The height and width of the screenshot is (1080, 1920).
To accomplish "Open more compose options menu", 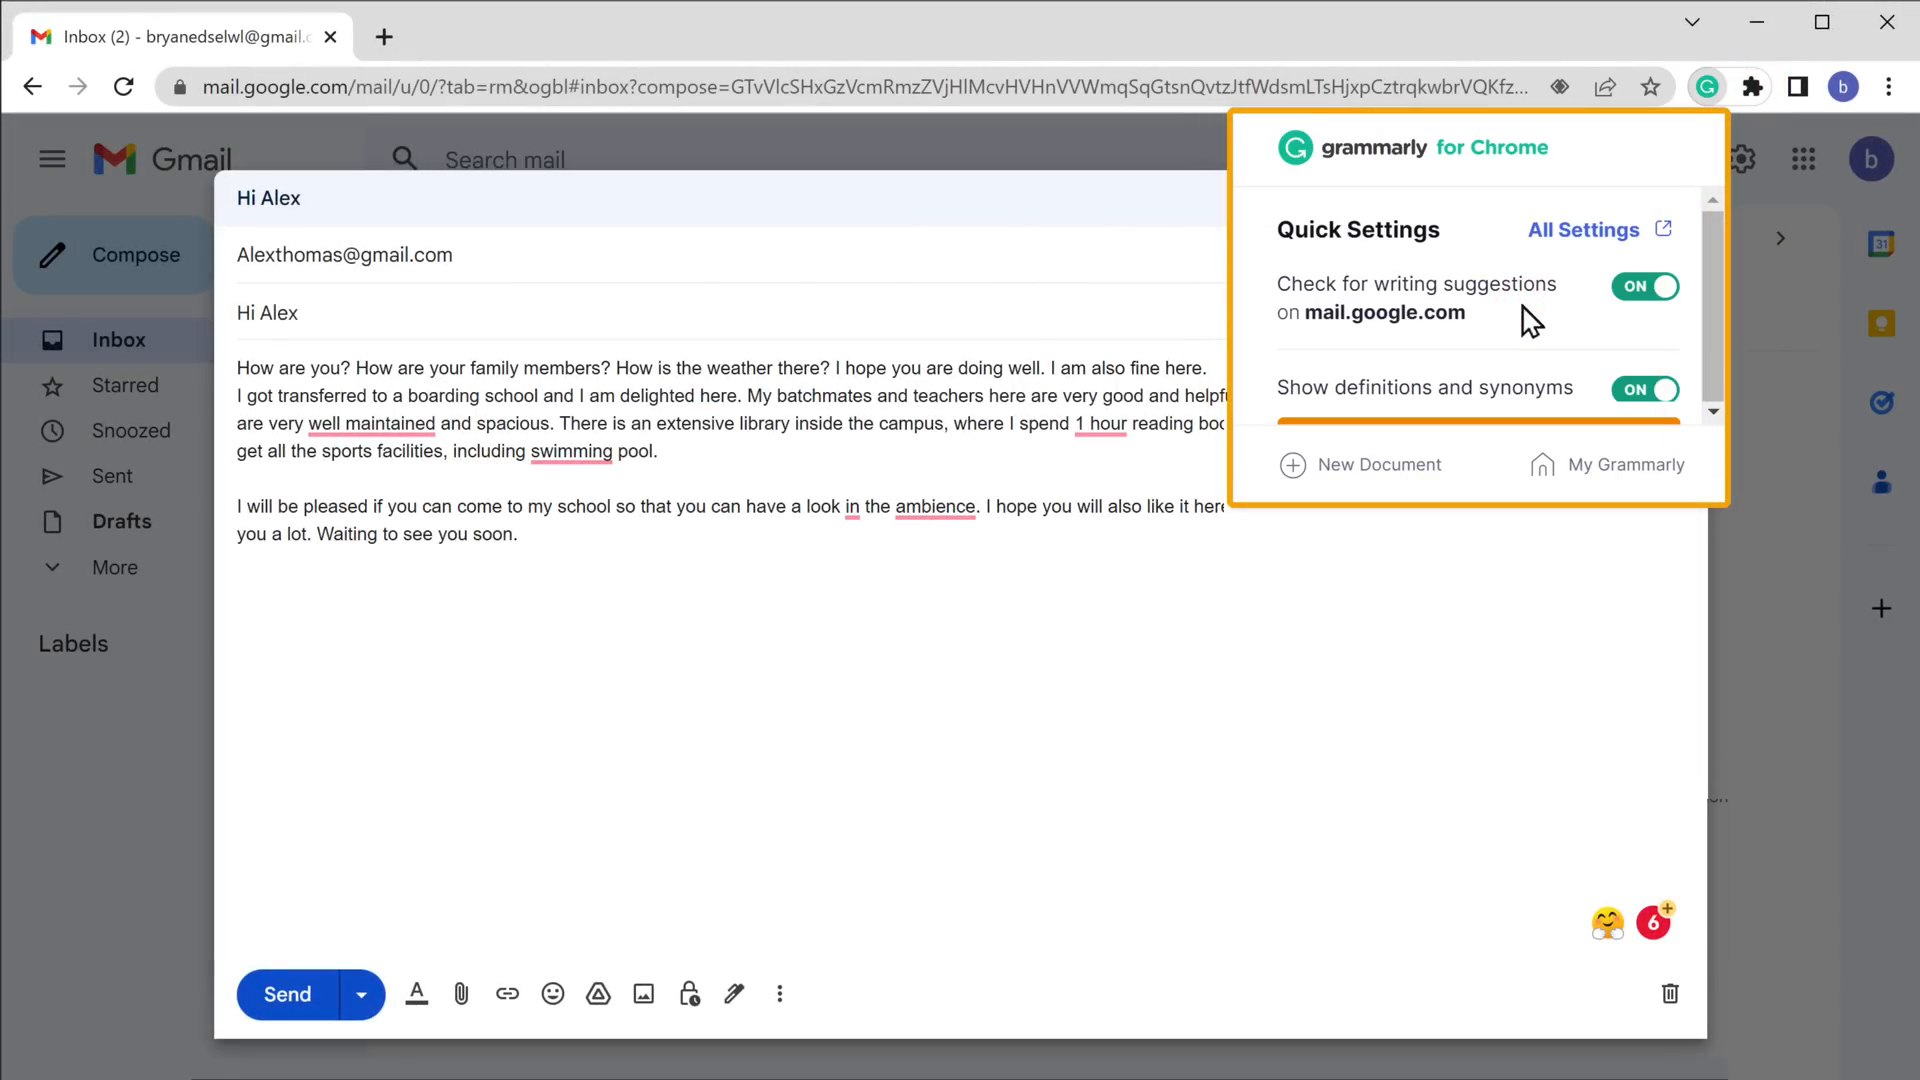I will click(780, 994).
